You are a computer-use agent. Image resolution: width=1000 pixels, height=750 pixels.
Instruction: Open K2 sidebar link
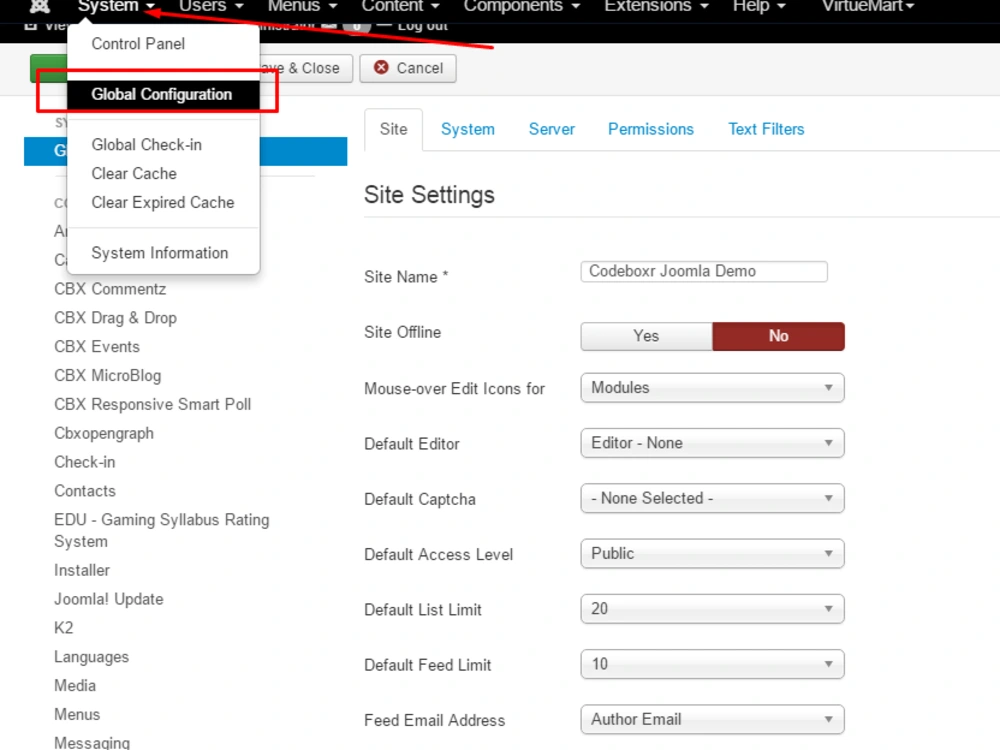[64, 628]
